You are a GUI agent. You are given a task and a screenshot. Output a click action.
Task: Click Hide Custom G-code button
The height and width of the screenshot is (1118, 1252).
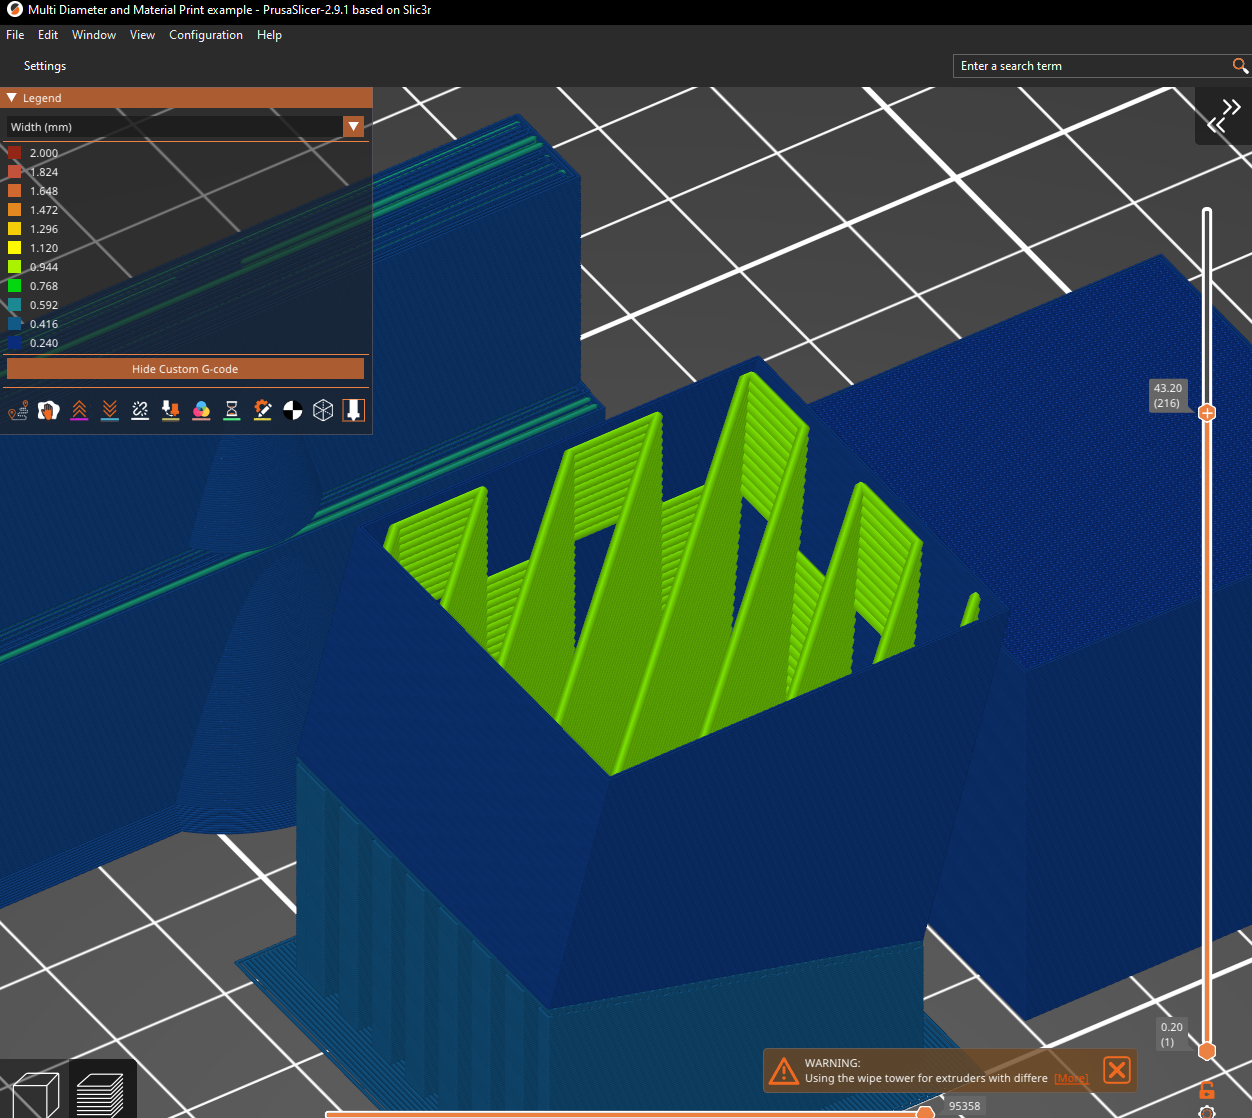pos(185,369)
